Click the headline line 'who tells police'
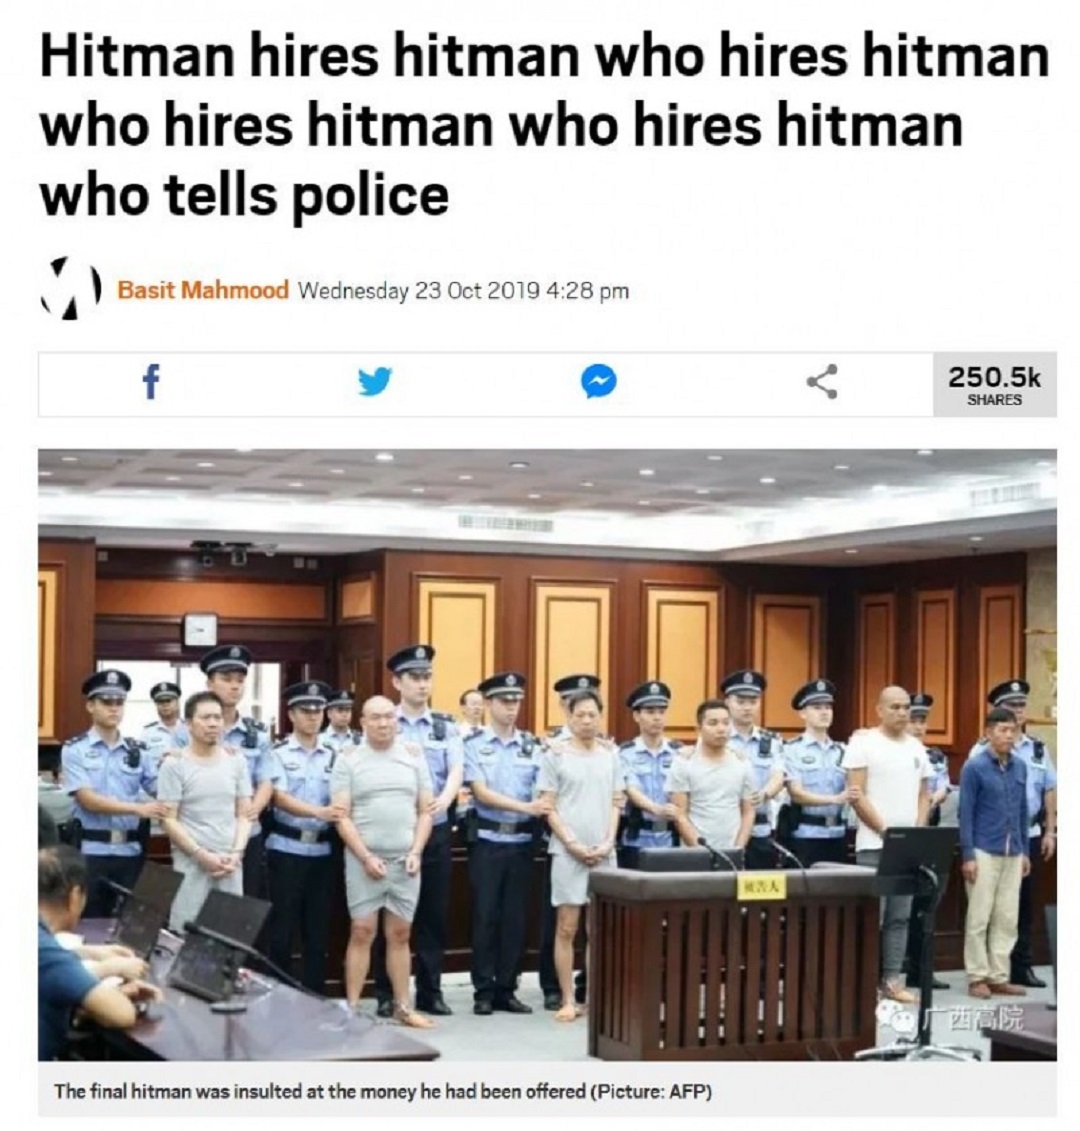This screenshot has height=1131, width=1080. pos(244,195)
